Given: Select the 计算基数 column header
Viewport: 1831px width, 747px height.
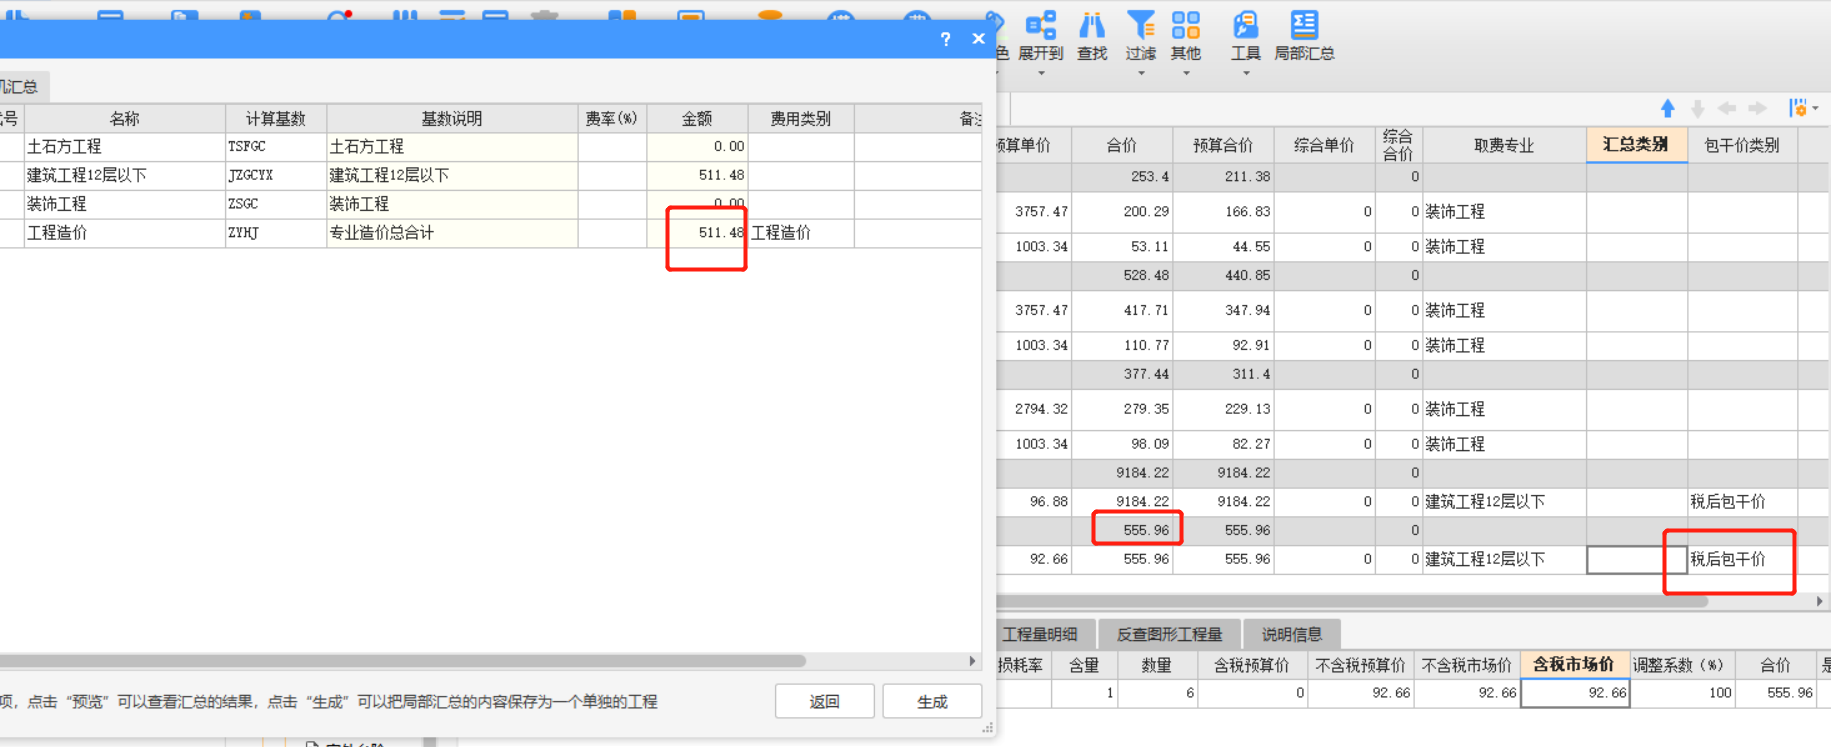Looking at the screenshot, I should click(276, 118).
